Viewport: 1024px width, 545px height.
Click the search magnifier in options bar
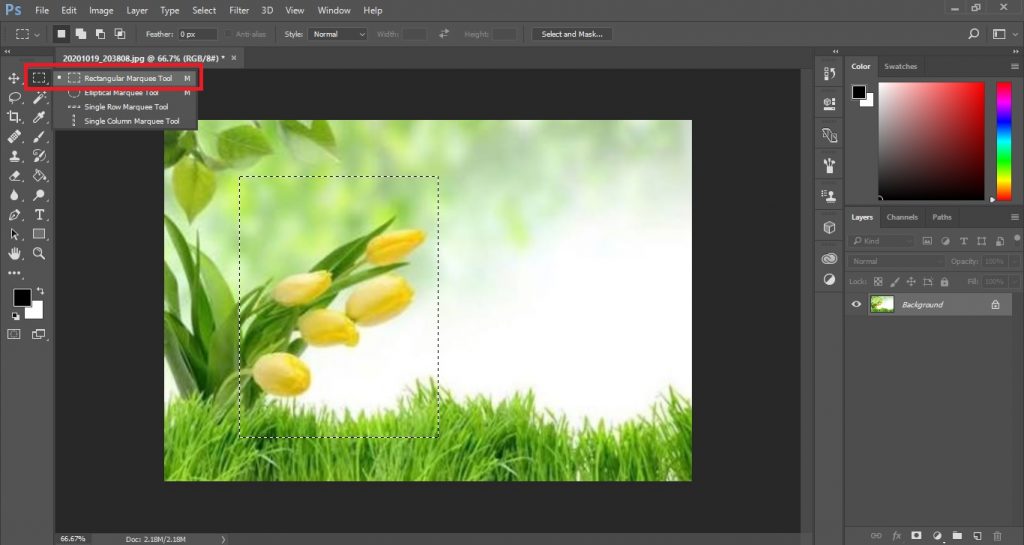click(974, 34)
